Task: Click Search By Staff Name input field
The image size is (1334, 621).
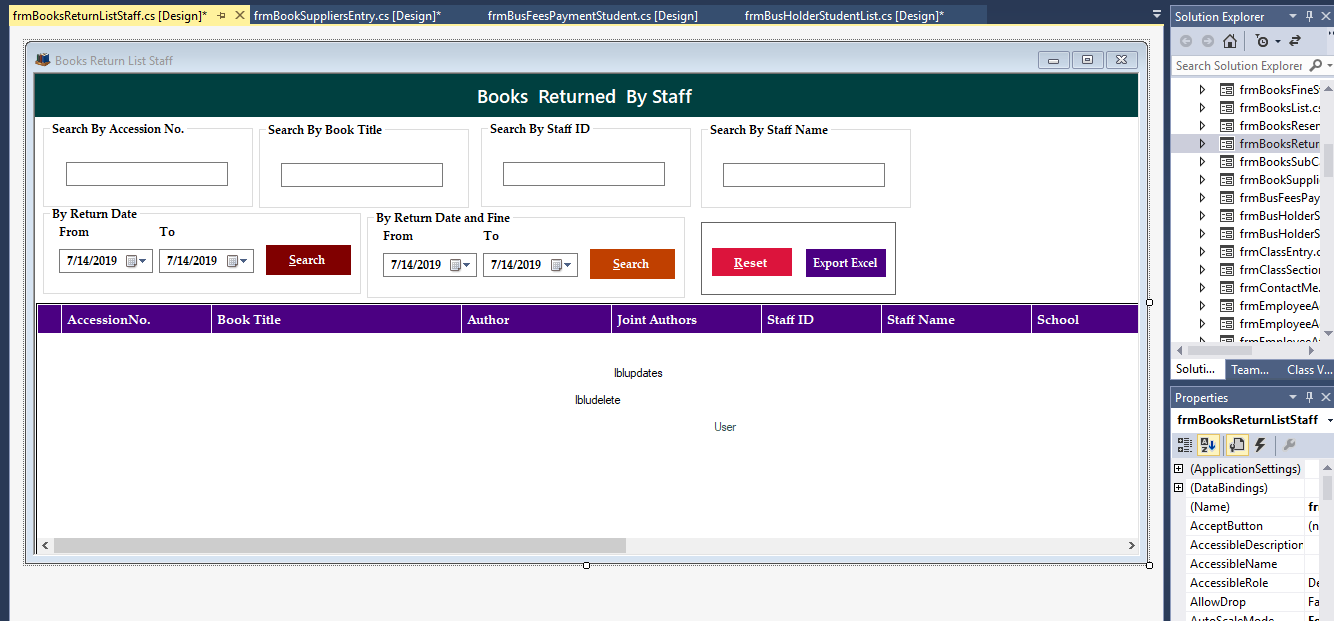Action: (x=804, y=175)
